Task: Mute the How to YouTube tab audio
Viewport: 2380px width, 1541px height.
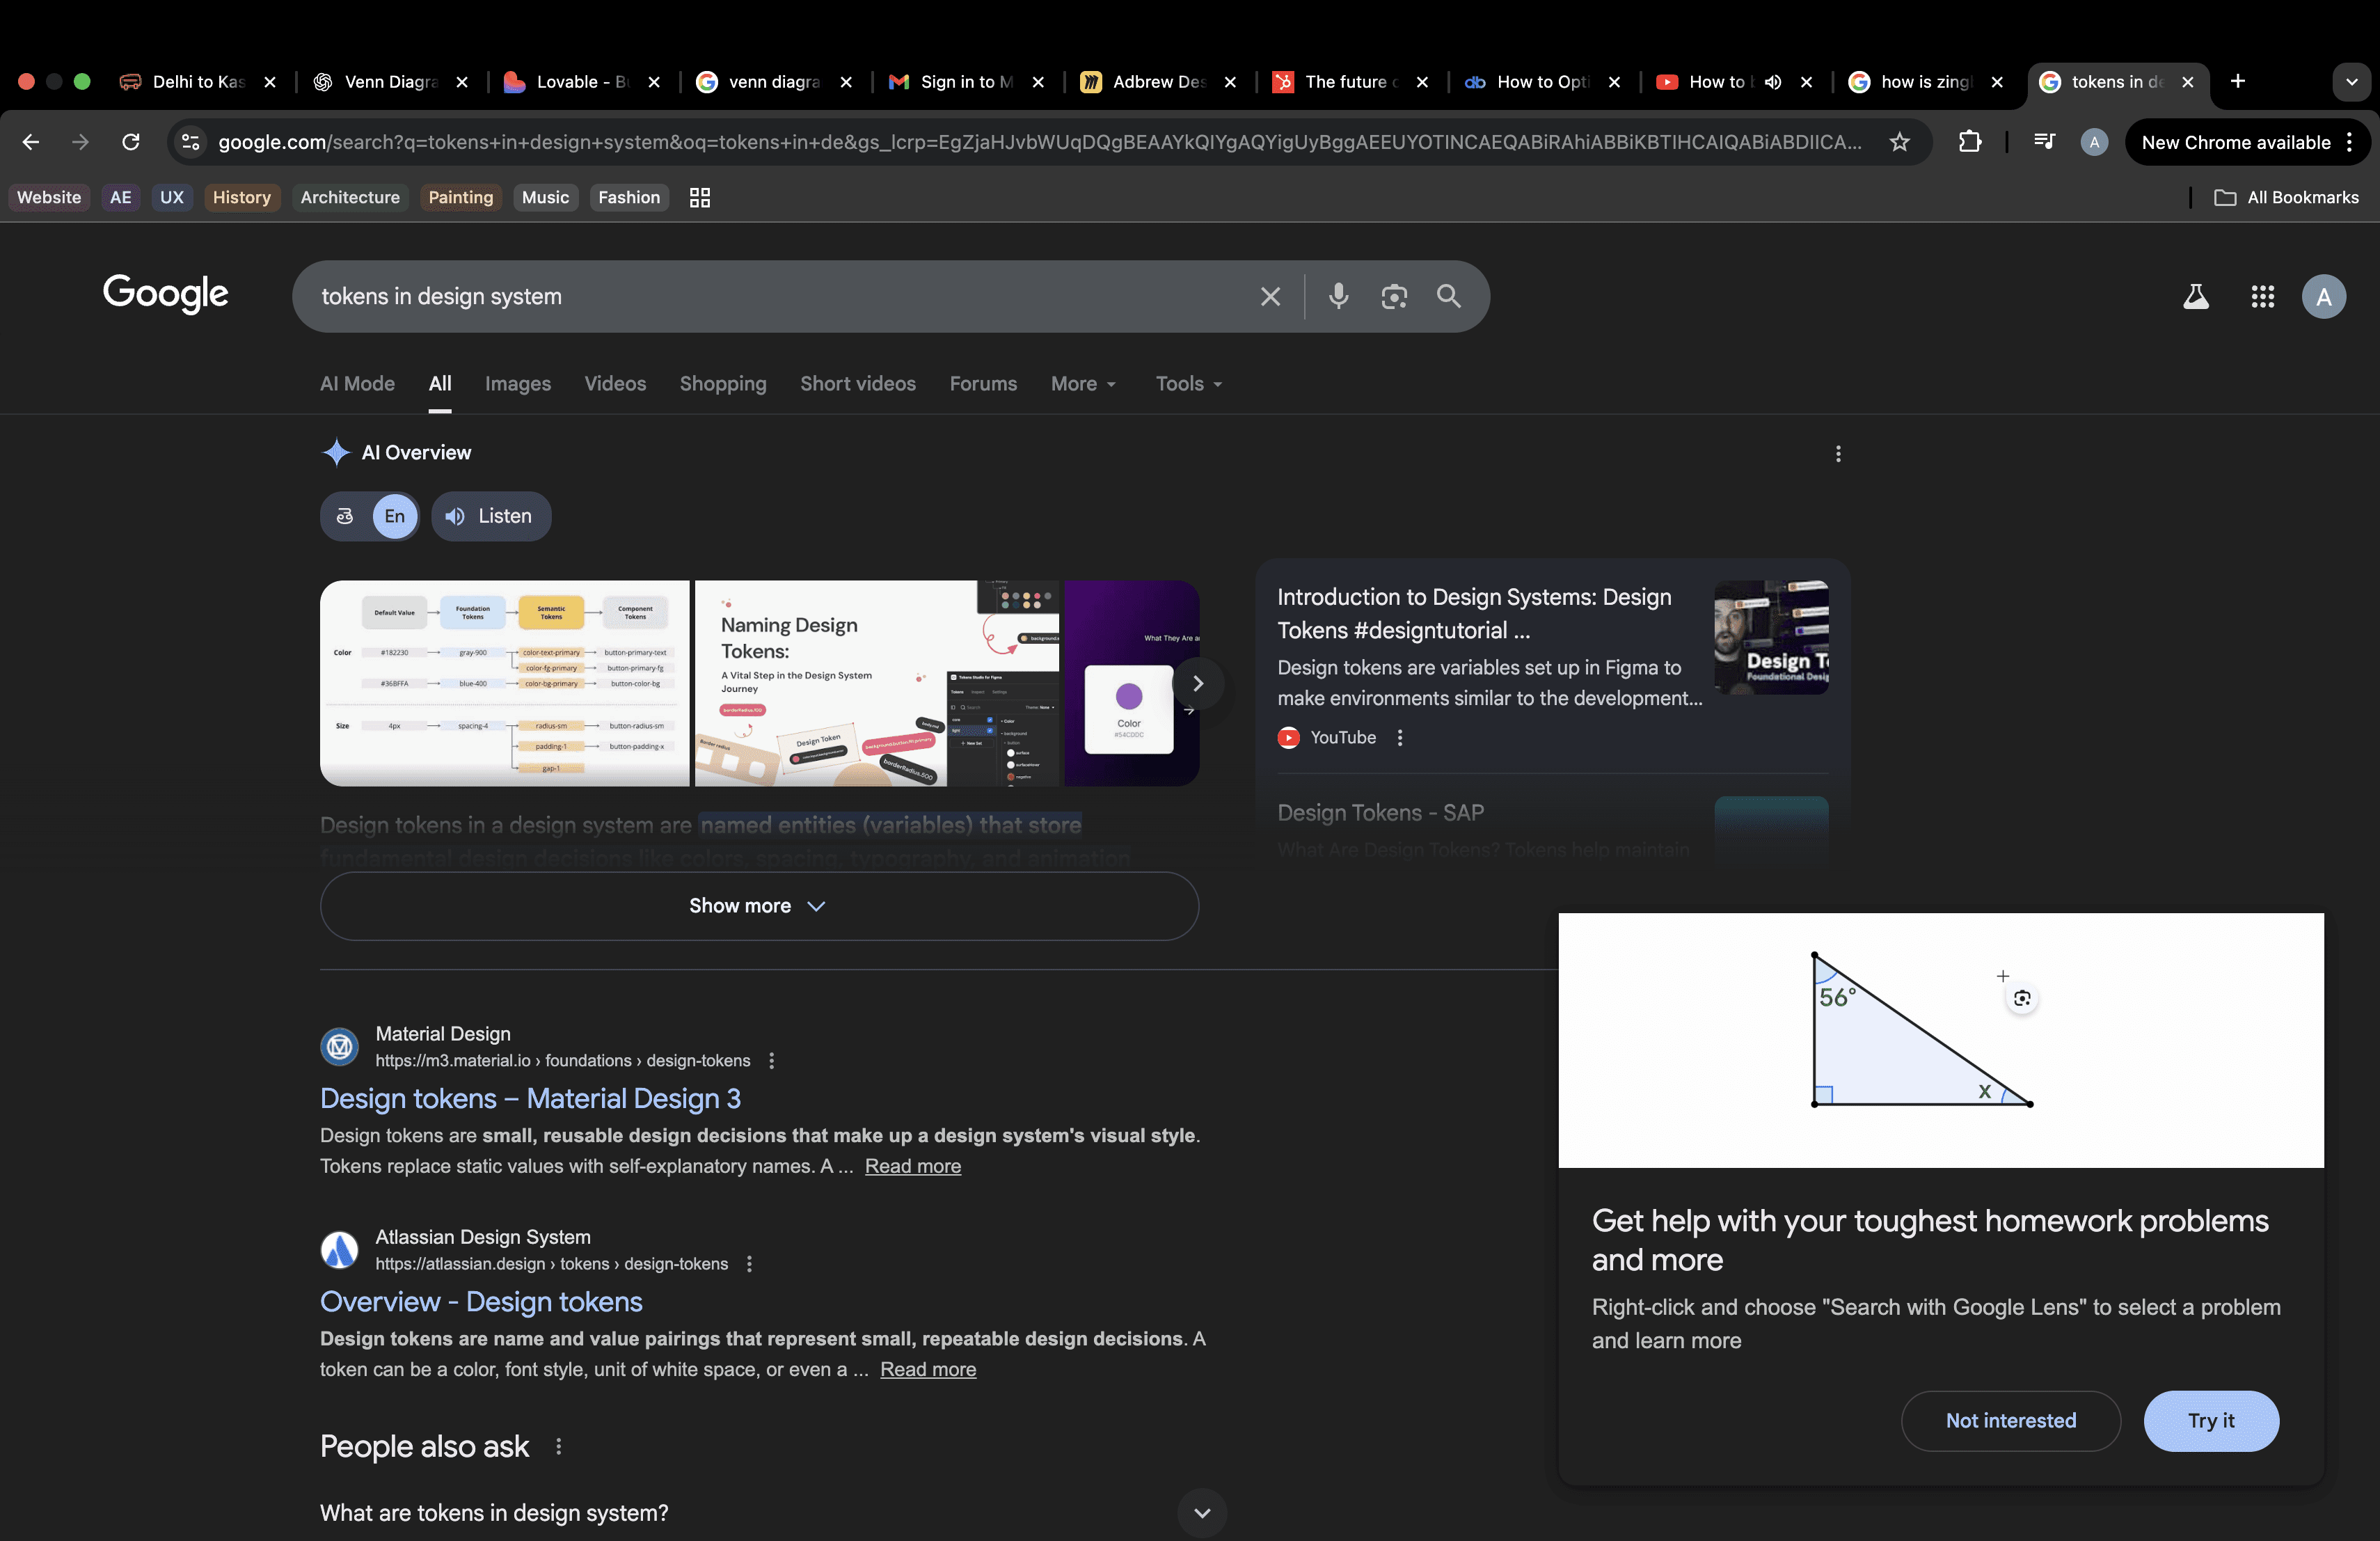Action: (x=1773, y=82)
